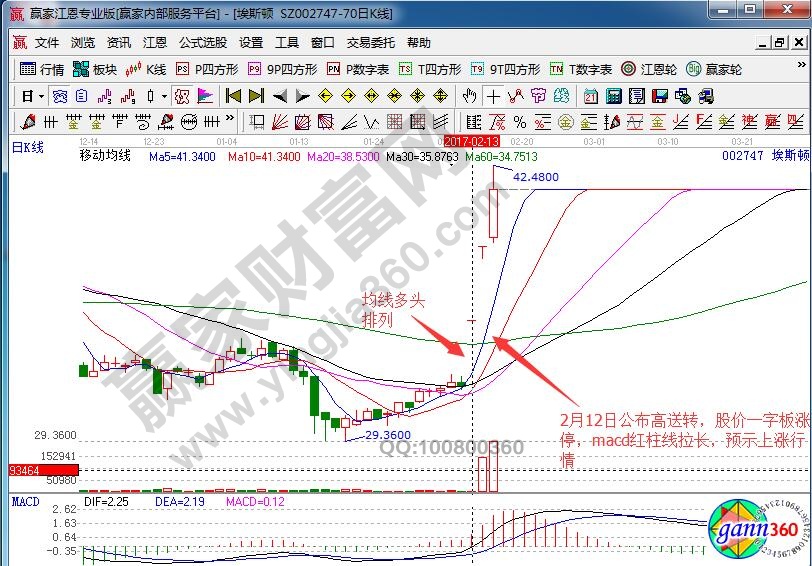Open the 公式选股 menu

tap(202, 43)
